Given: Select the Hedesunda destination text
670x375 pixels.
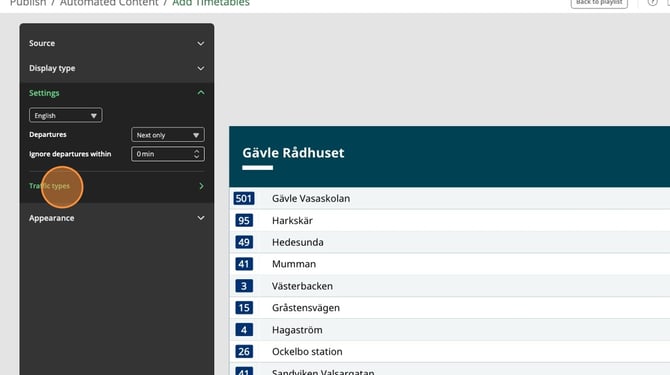Looking at the screenshot, I should tap(298, 243).
